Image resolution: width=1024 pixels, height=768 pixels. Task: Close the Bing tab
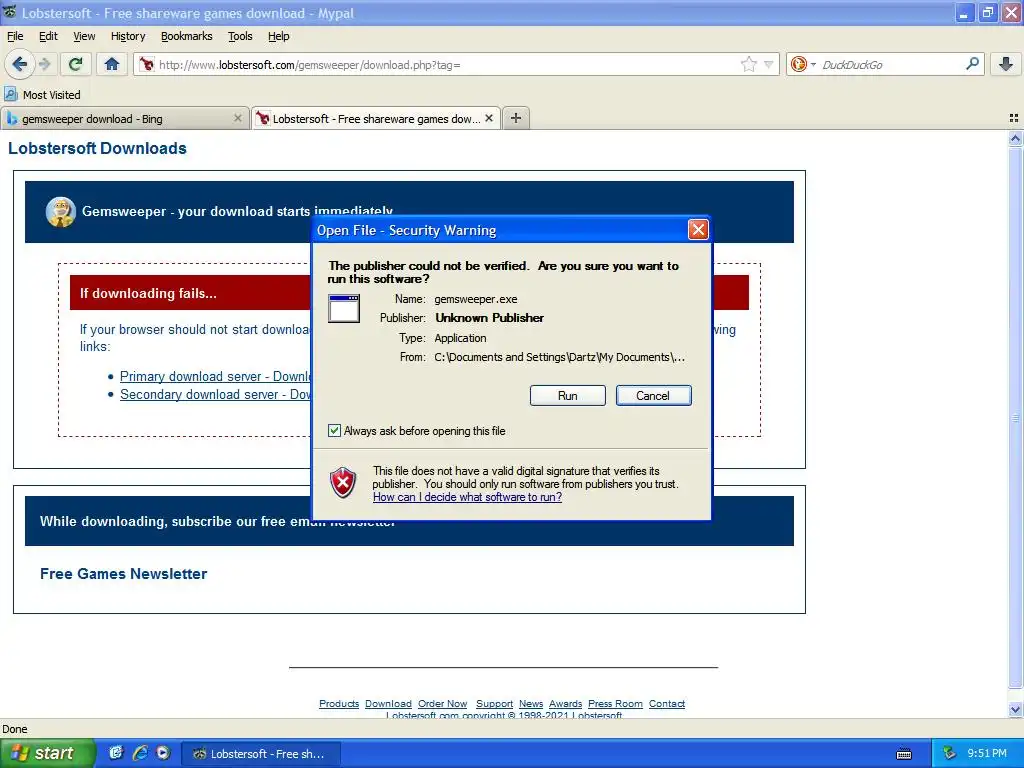pyautogui.click(x=238, y=118)
